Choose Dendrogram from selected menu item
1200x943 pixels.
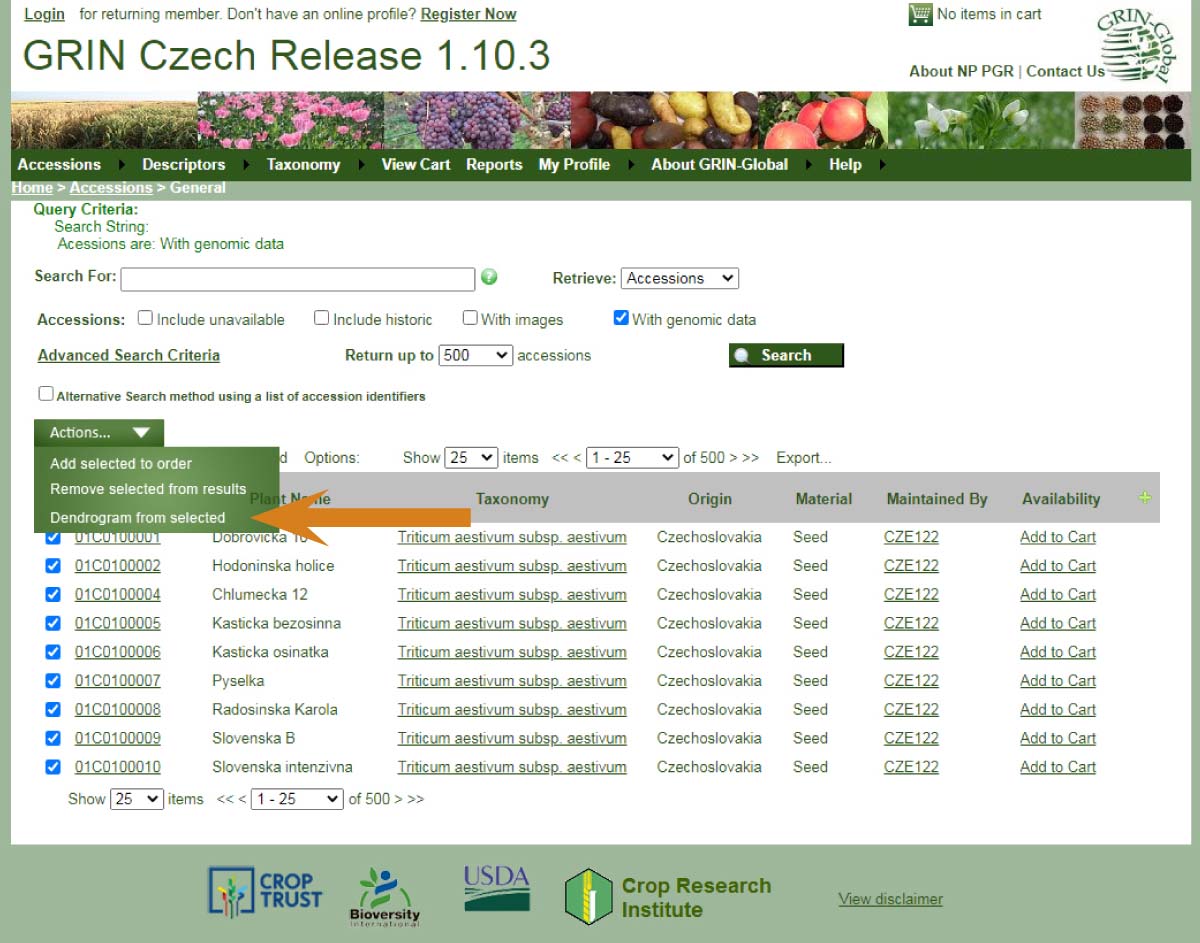pyautogui.click(x=138, y=517)
